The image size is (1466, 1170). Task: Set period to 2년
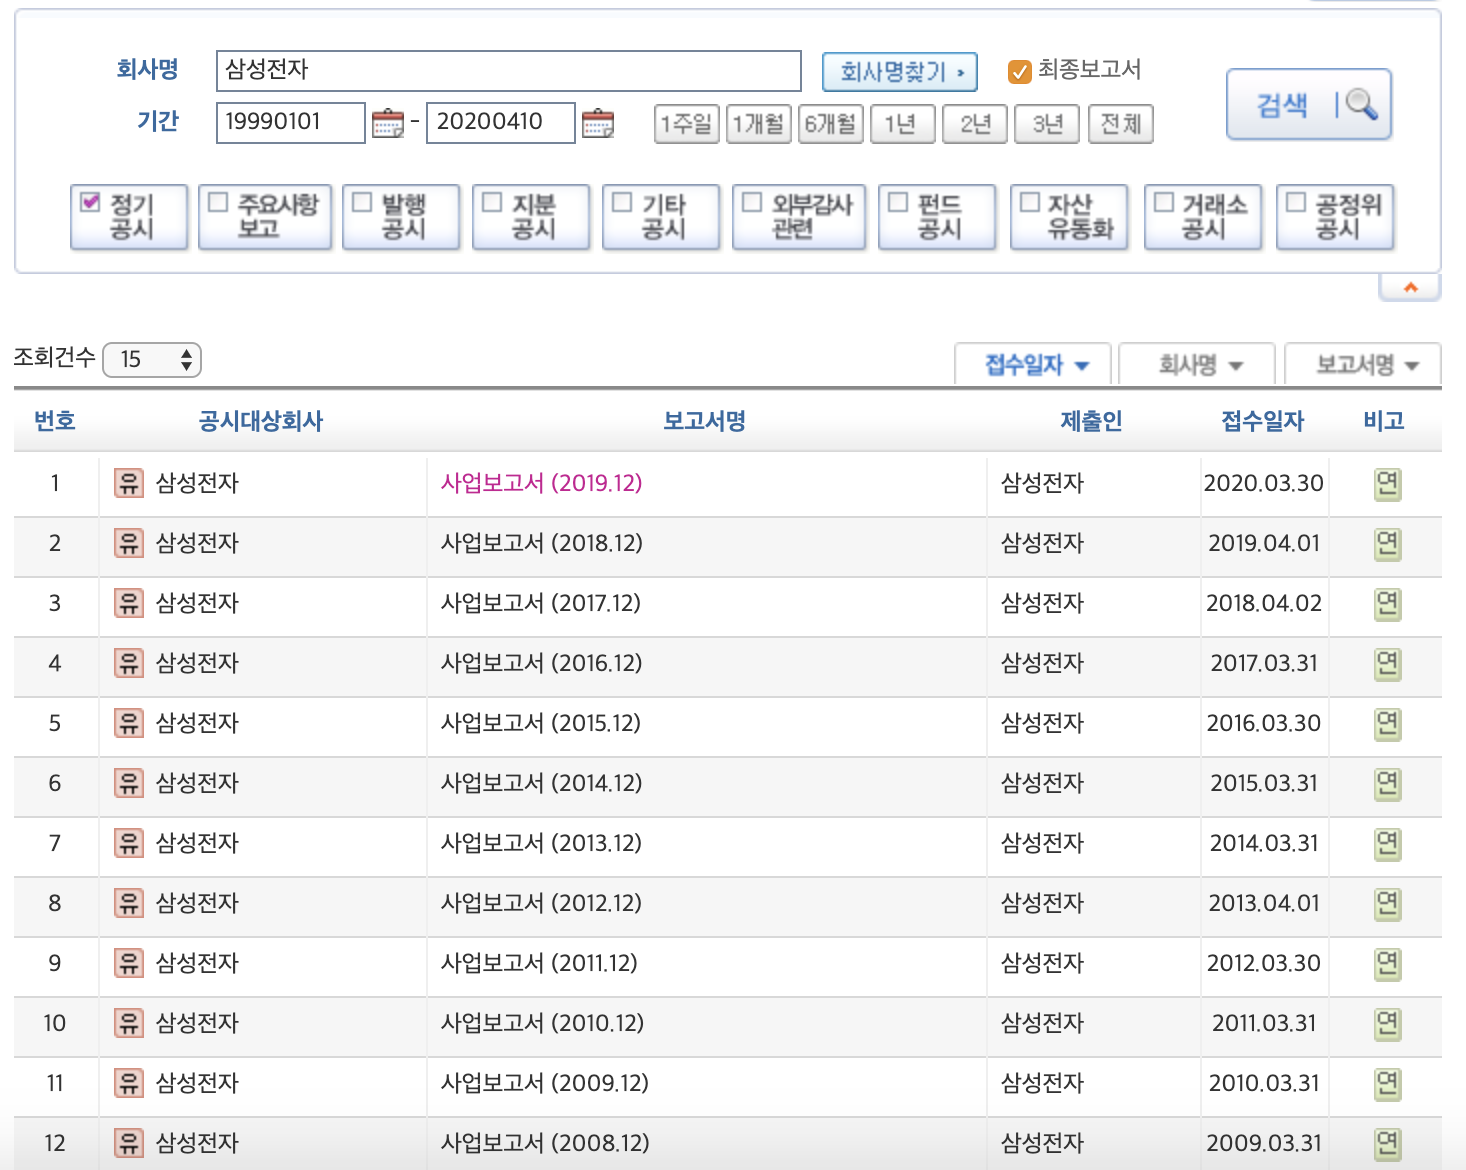coord(975,124)
